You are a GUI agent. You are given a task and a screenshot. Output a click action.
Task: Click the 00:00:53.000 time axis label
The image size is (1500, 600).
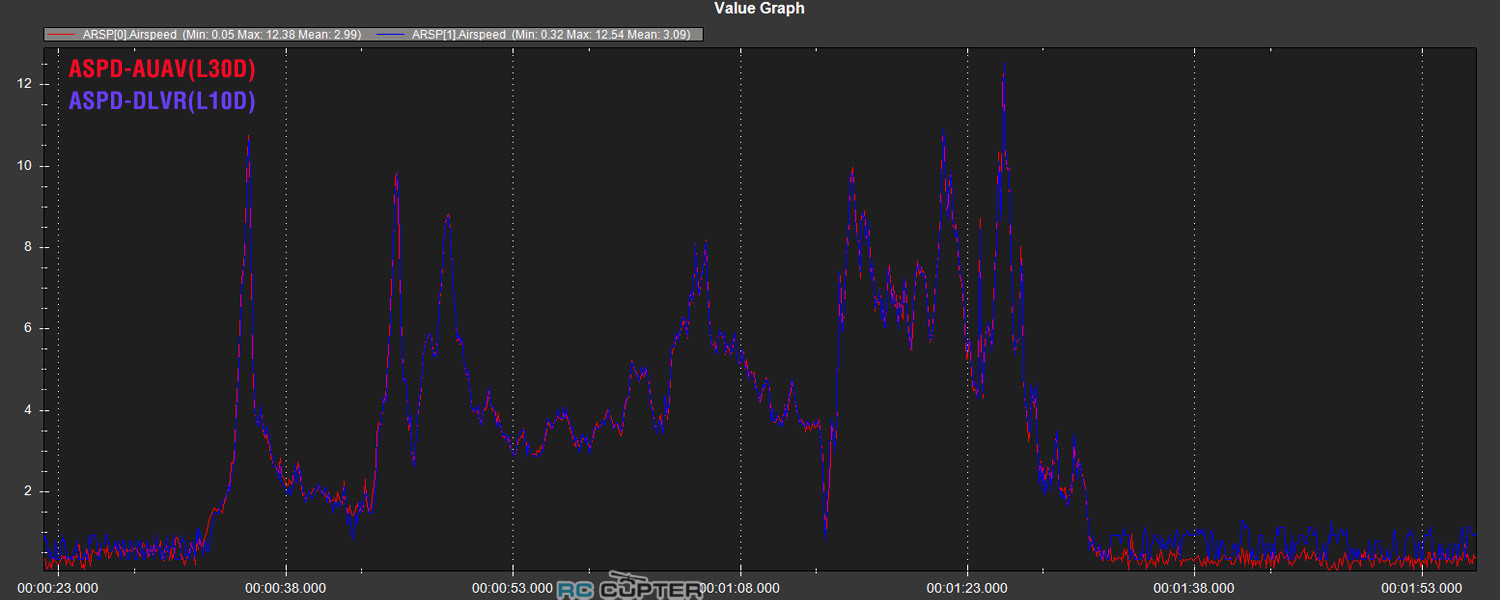[513, 588]
